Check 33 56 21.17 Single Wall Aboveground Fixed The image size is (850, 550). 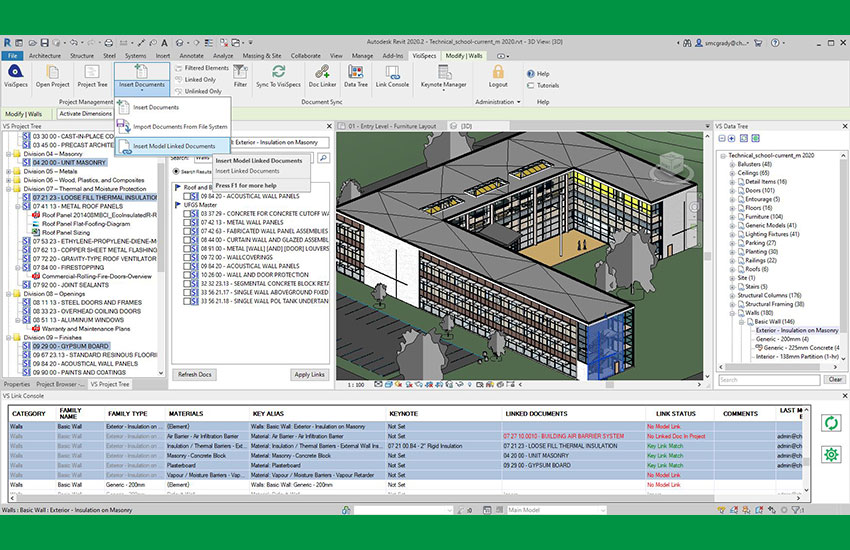pyautogui.click(x=186, y=292)
